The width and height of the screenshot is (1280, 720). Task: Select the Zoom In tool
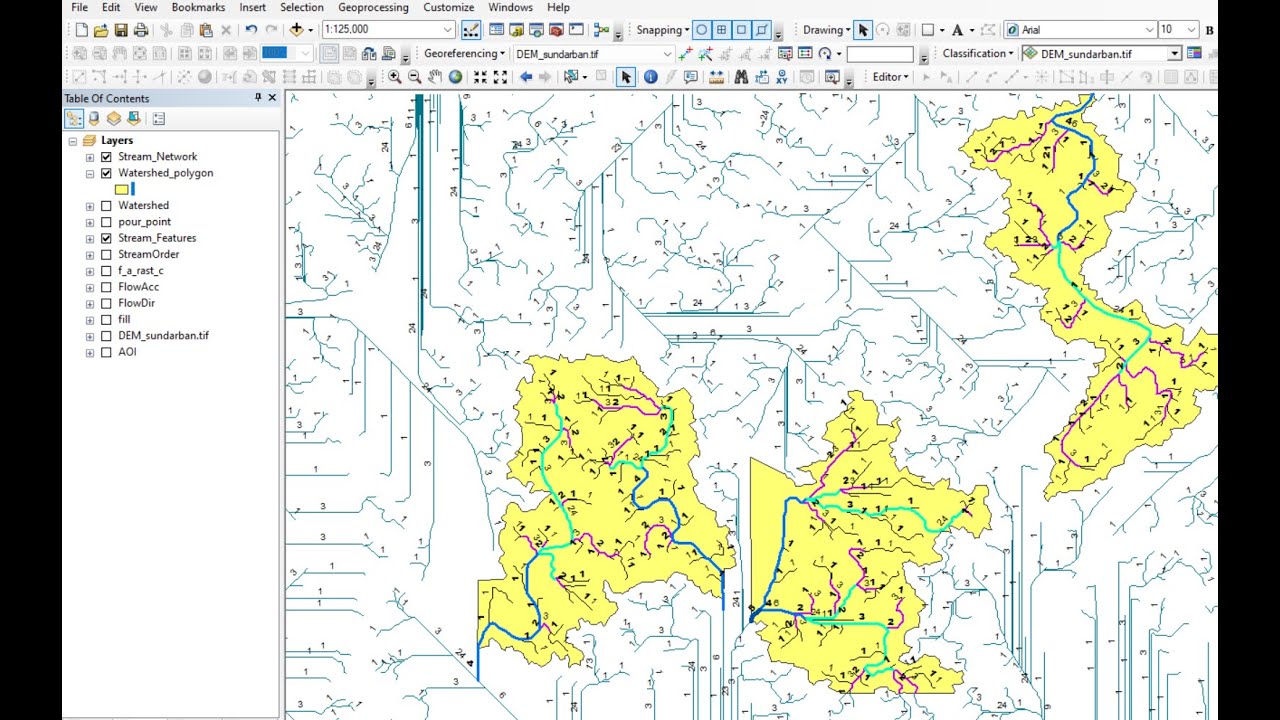coord(395,77)
